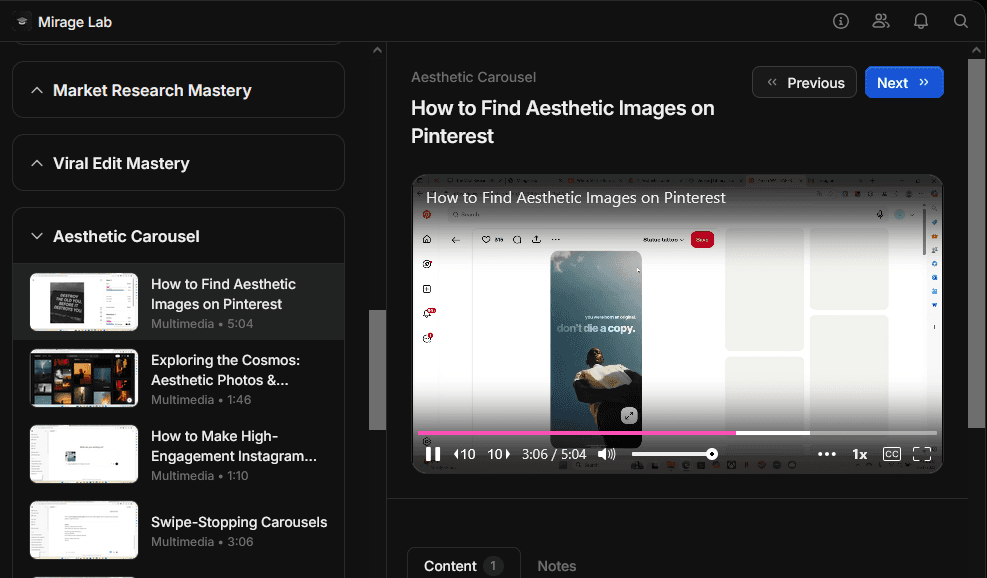Select lesson title Swipe-Stopping Carousels
Image resolution: width=987 pixels, height=578 pixels.
pos(239,522)
